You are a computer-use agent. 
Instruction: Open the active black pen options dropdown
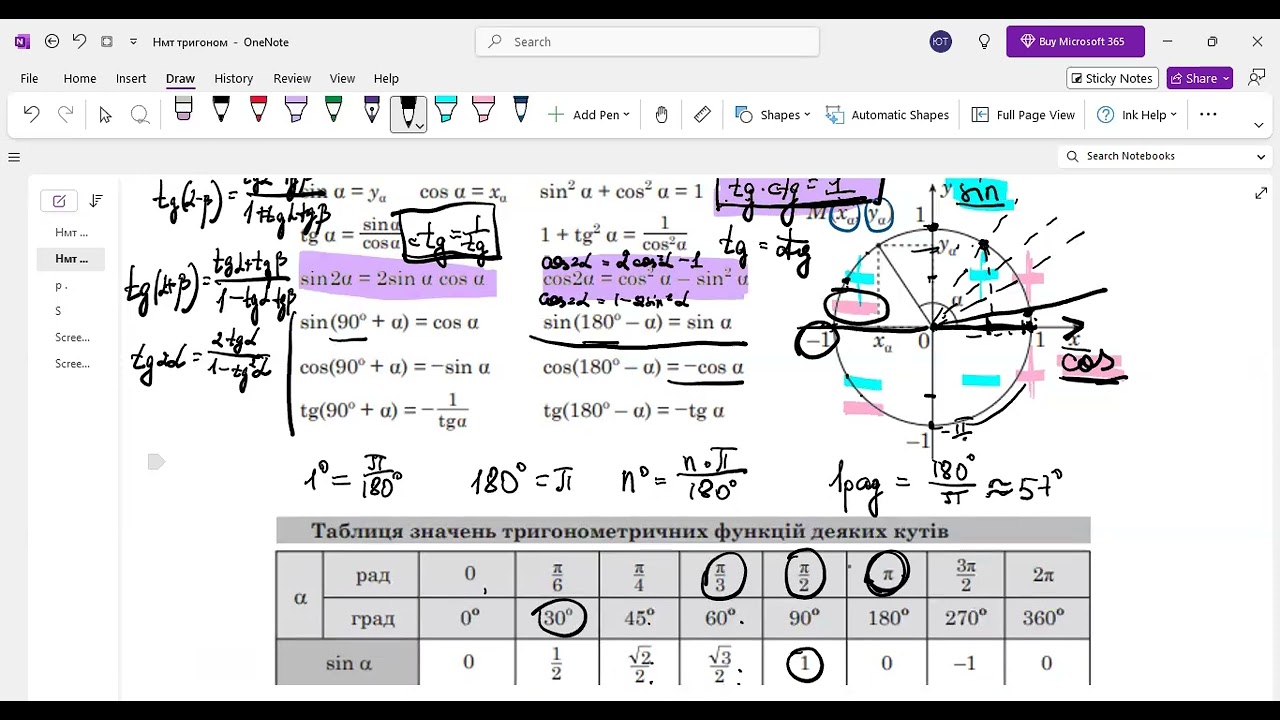419,125
